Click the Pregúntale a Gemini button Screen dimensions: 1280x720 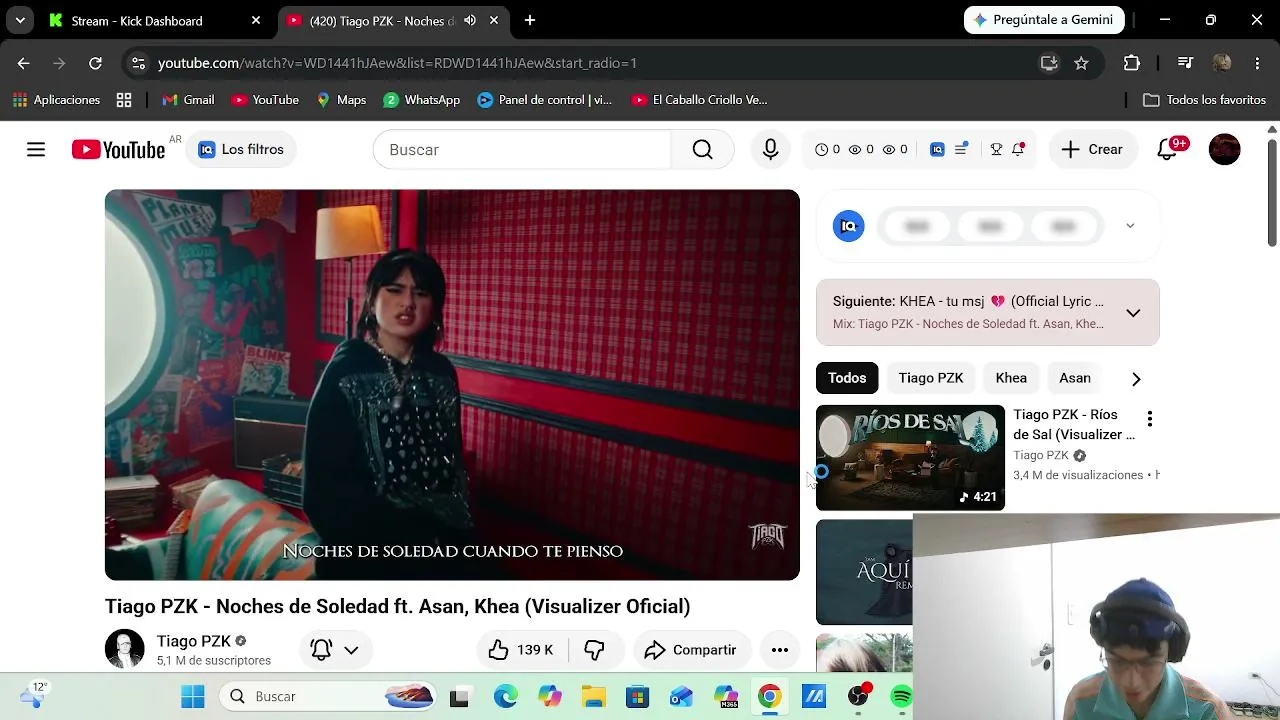click(x=1044, y=20)
